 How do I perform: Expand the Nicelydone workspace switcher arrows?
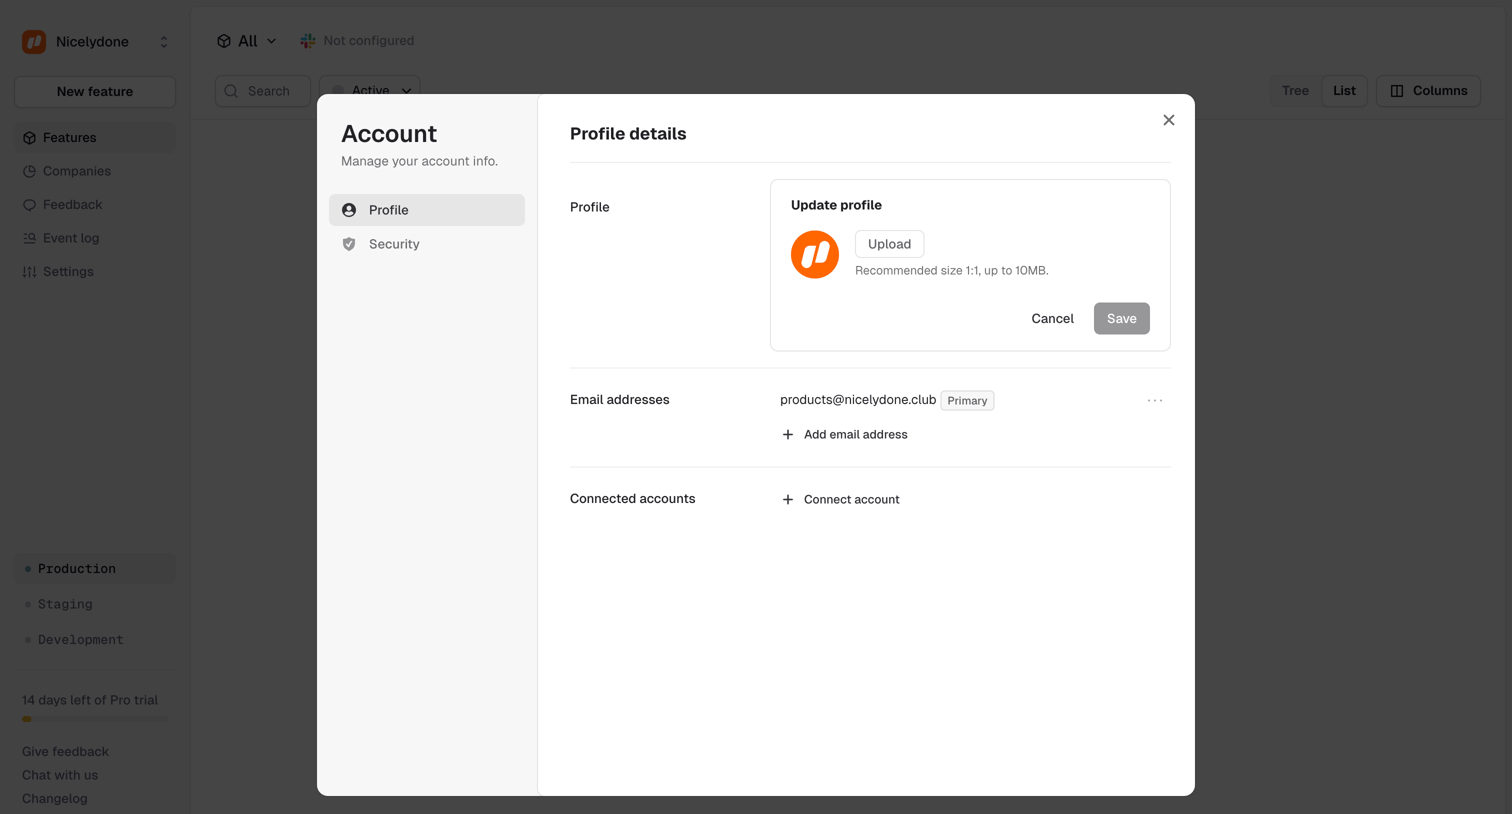[x=164, y=42]
